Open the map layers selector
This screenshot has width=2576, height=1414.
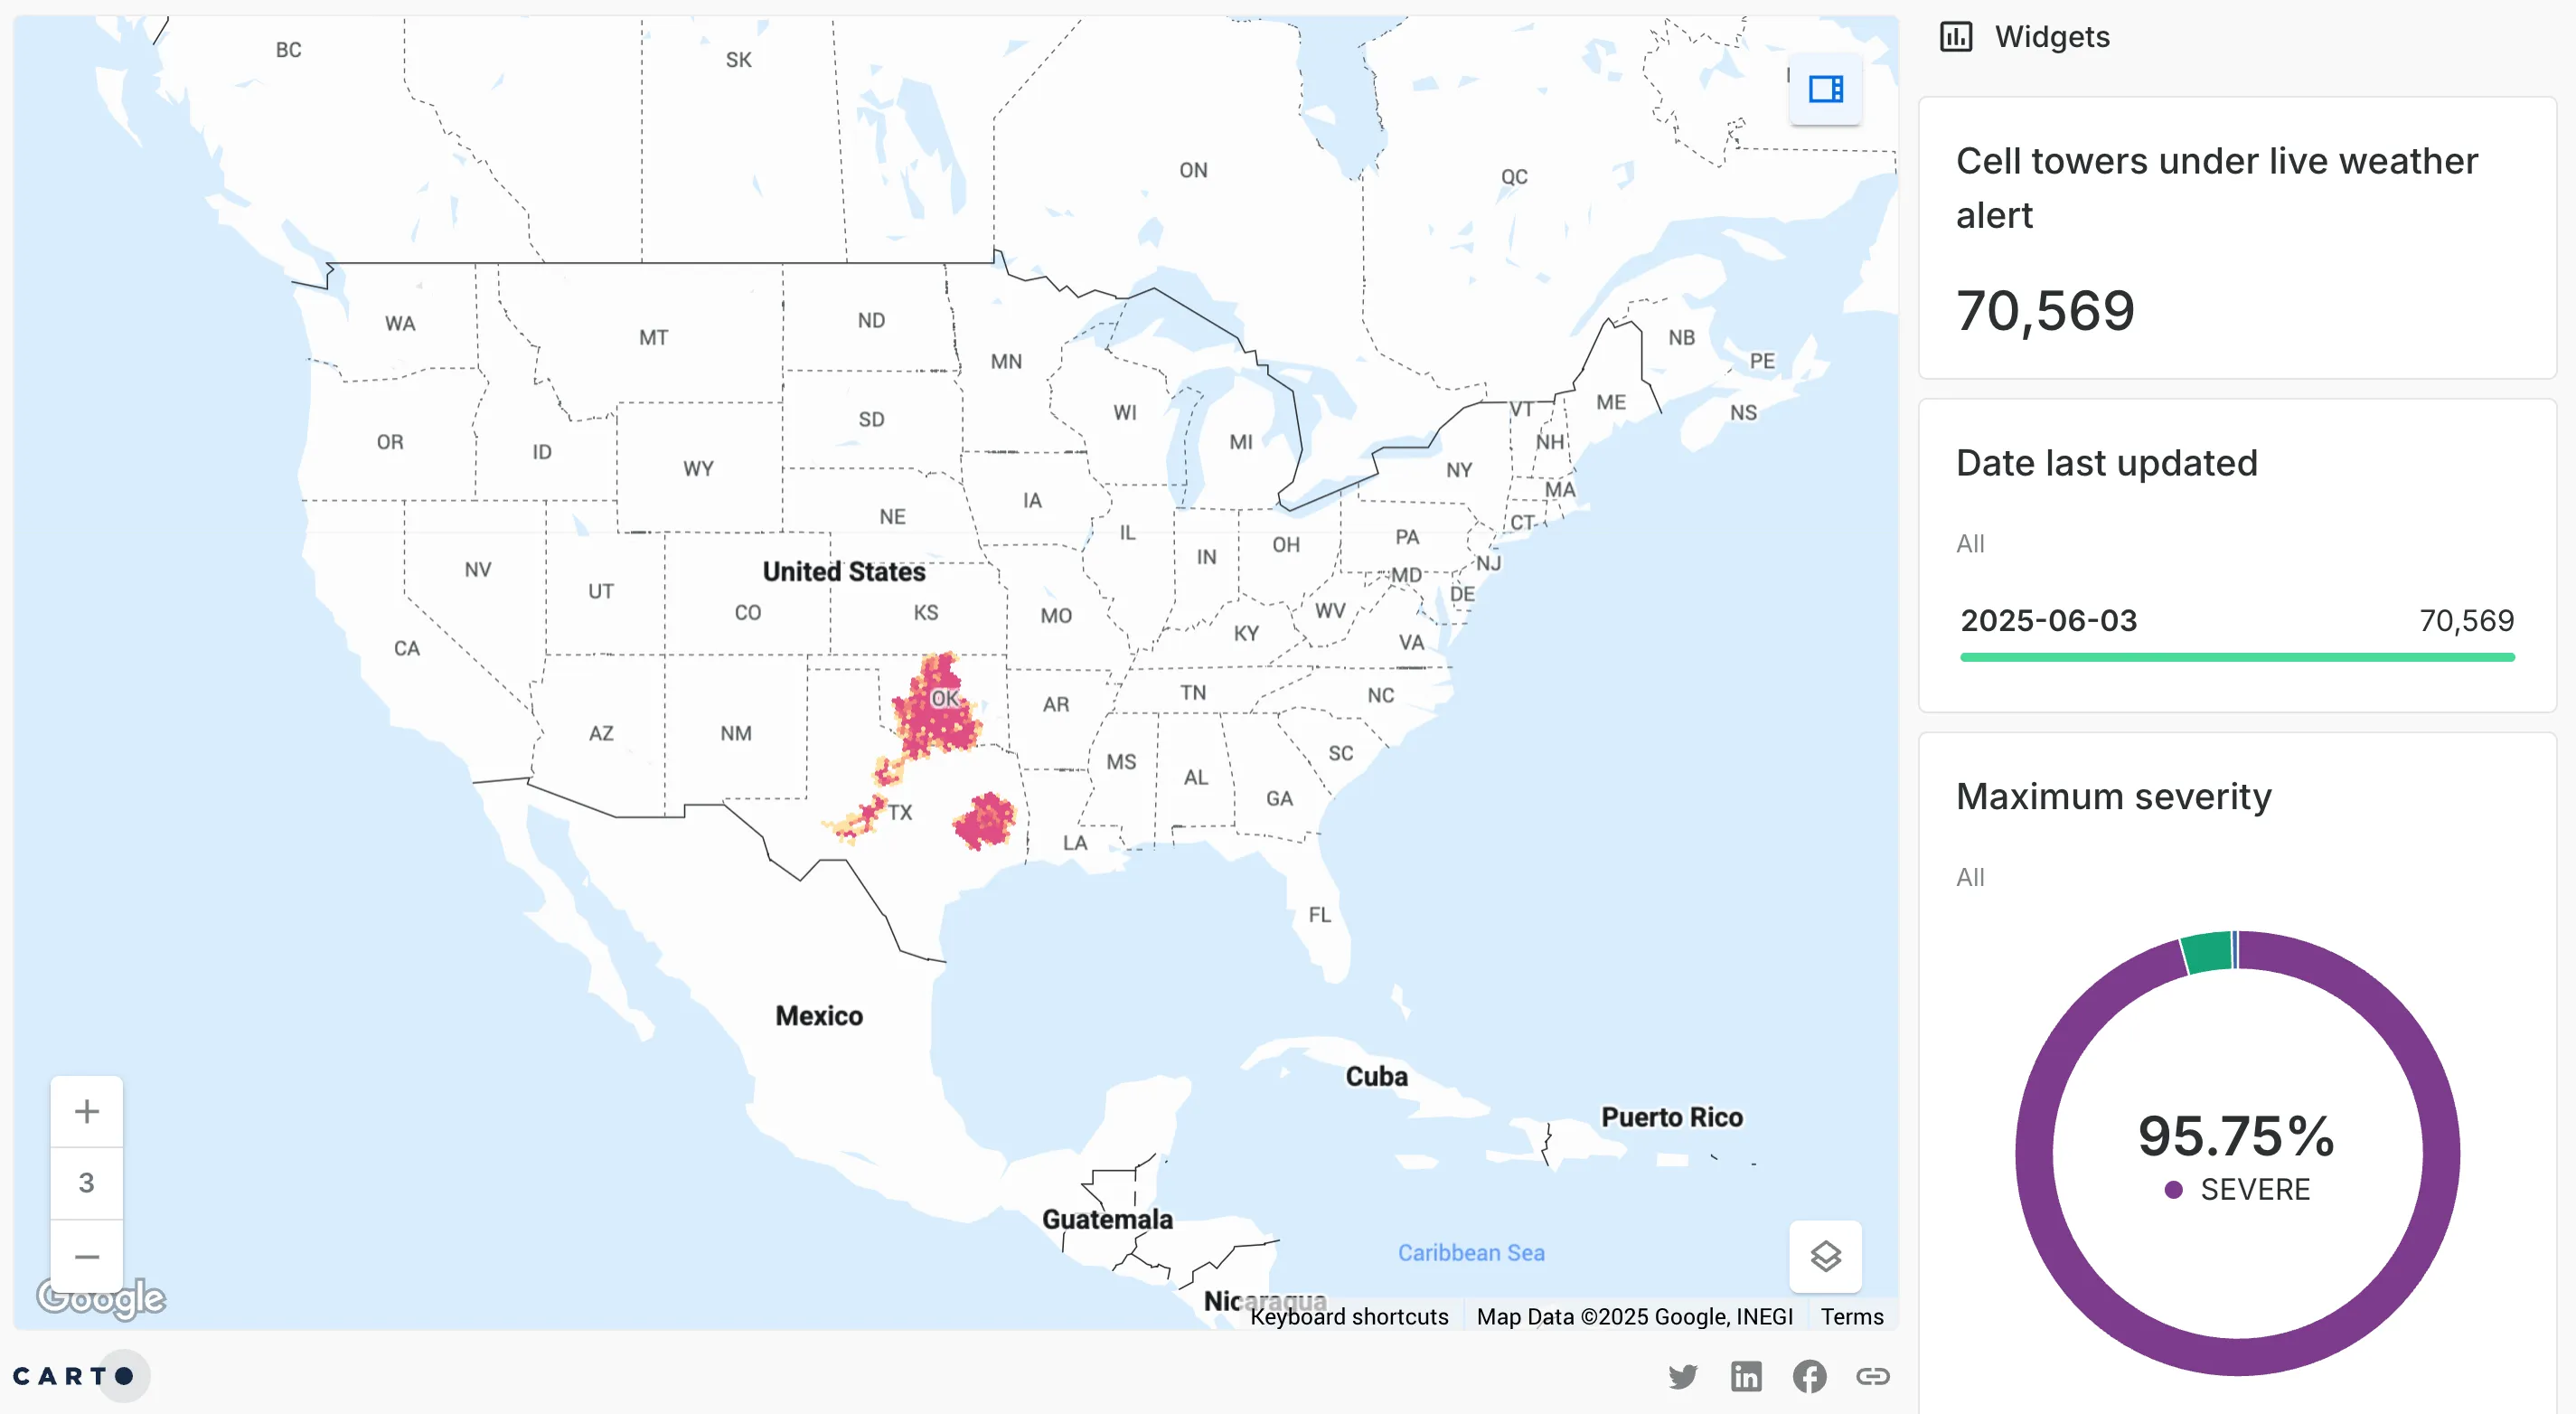tap(1825, 1256)
